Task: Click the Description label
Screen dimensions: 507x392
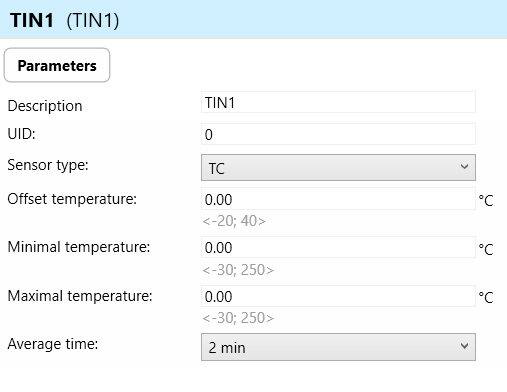Action: 45,106
